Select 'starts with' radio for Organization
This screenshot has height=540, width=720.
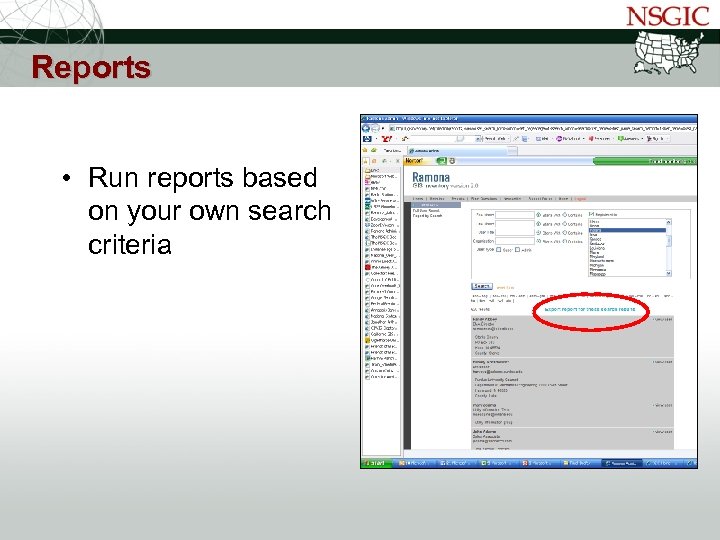coord(539,241)
